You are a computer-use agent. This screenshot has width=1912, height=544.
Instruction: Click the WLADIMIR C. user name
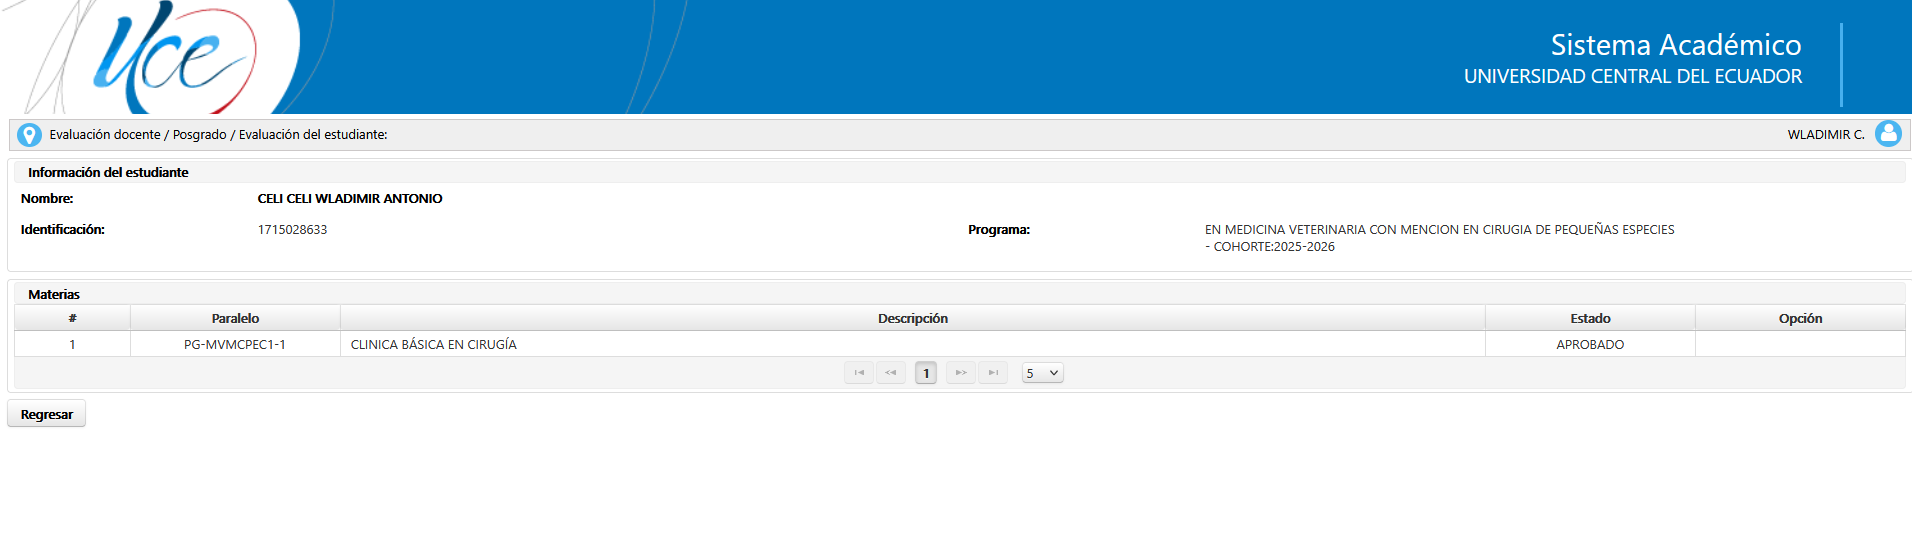coord(1826,134)
